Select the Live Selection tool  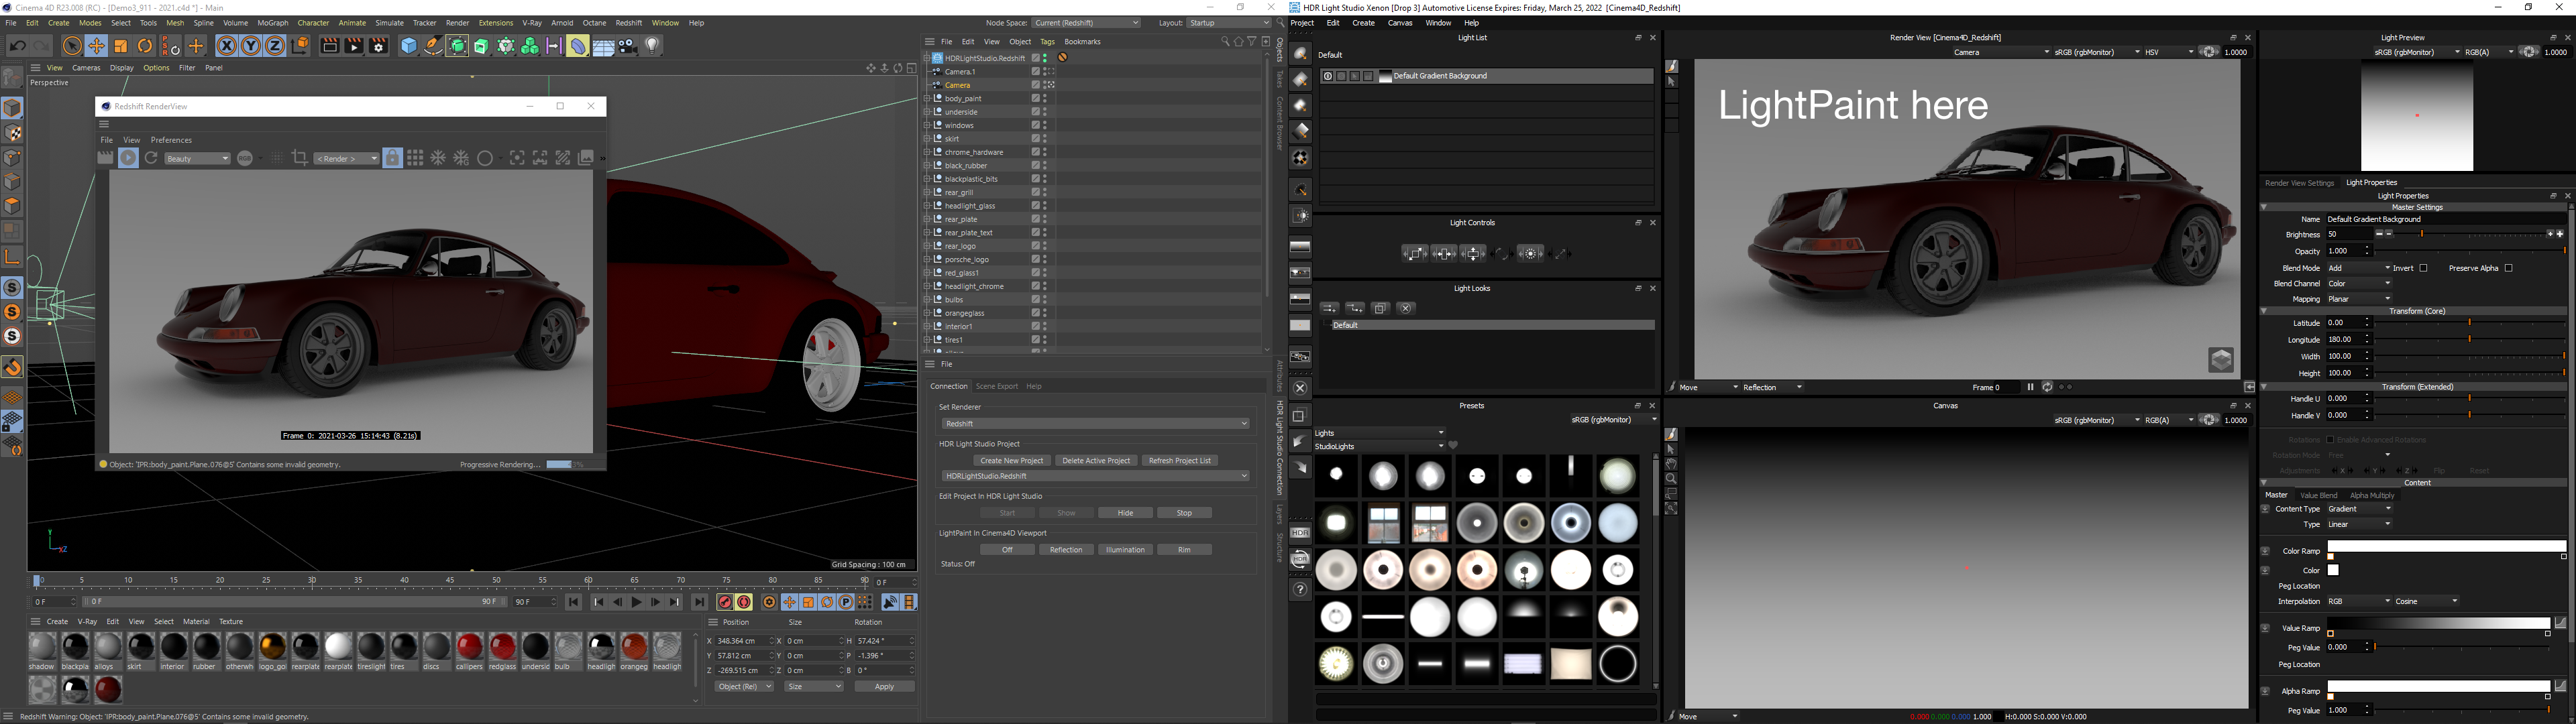(x=72, y=46)
